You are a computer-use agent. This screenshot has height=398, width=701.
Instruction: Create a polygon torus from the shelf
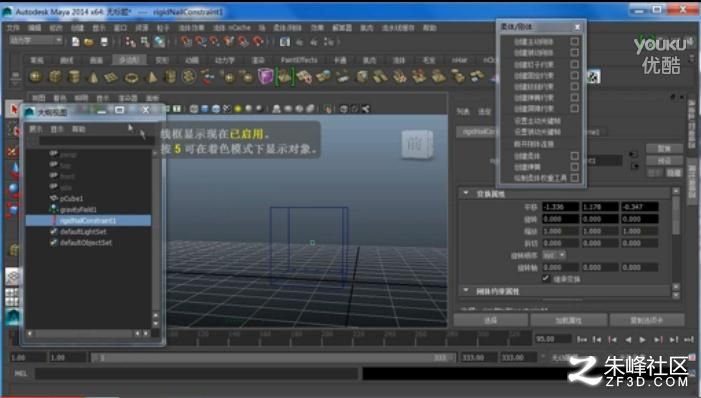pyautogui.click(x=131, y=78)
